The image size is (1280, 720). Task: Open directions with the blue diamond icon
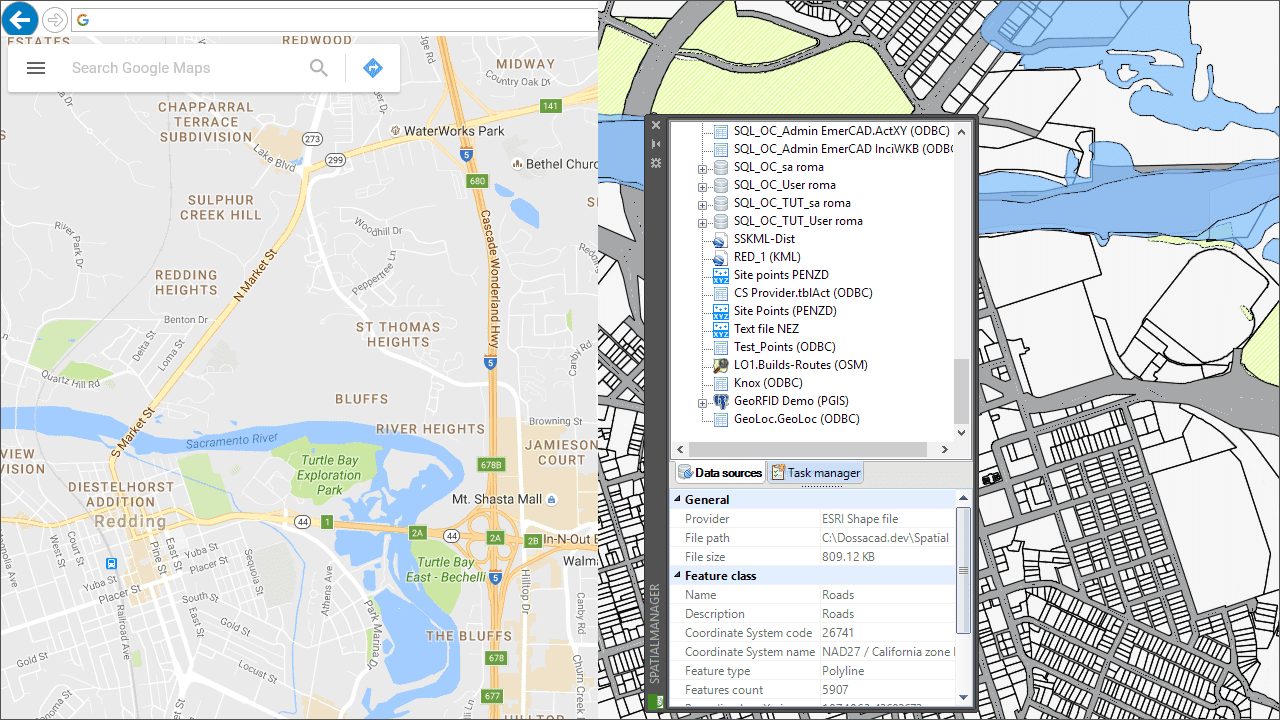373,68
